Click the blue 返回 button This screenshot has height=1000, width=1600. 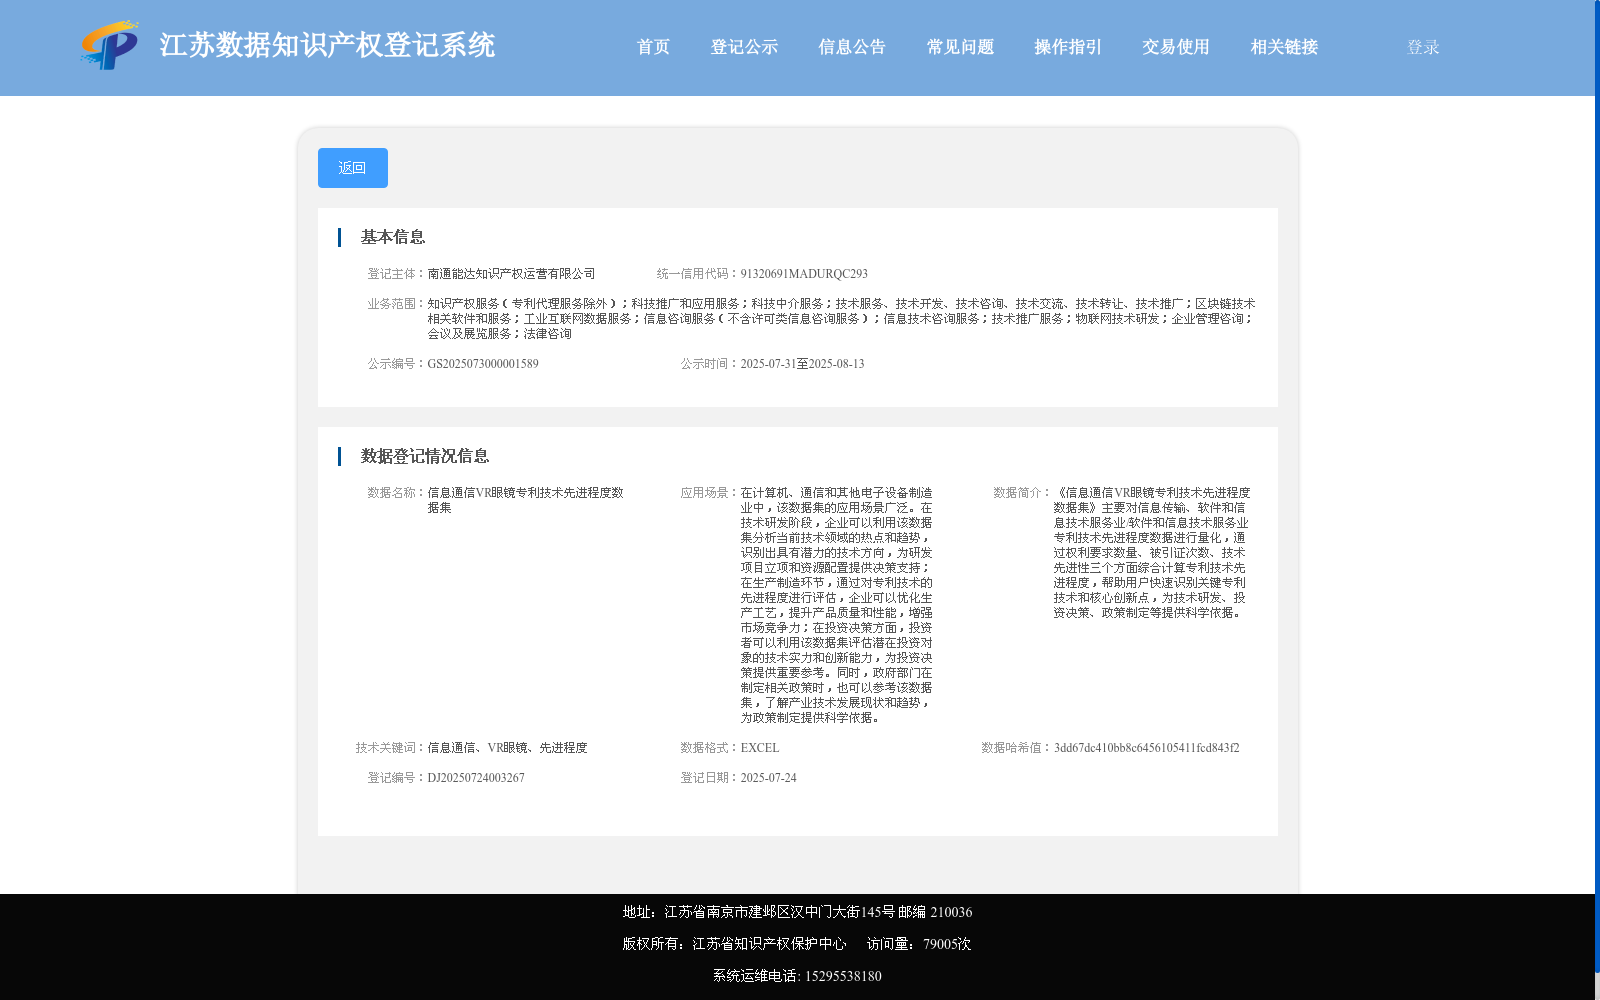[353, 168]
